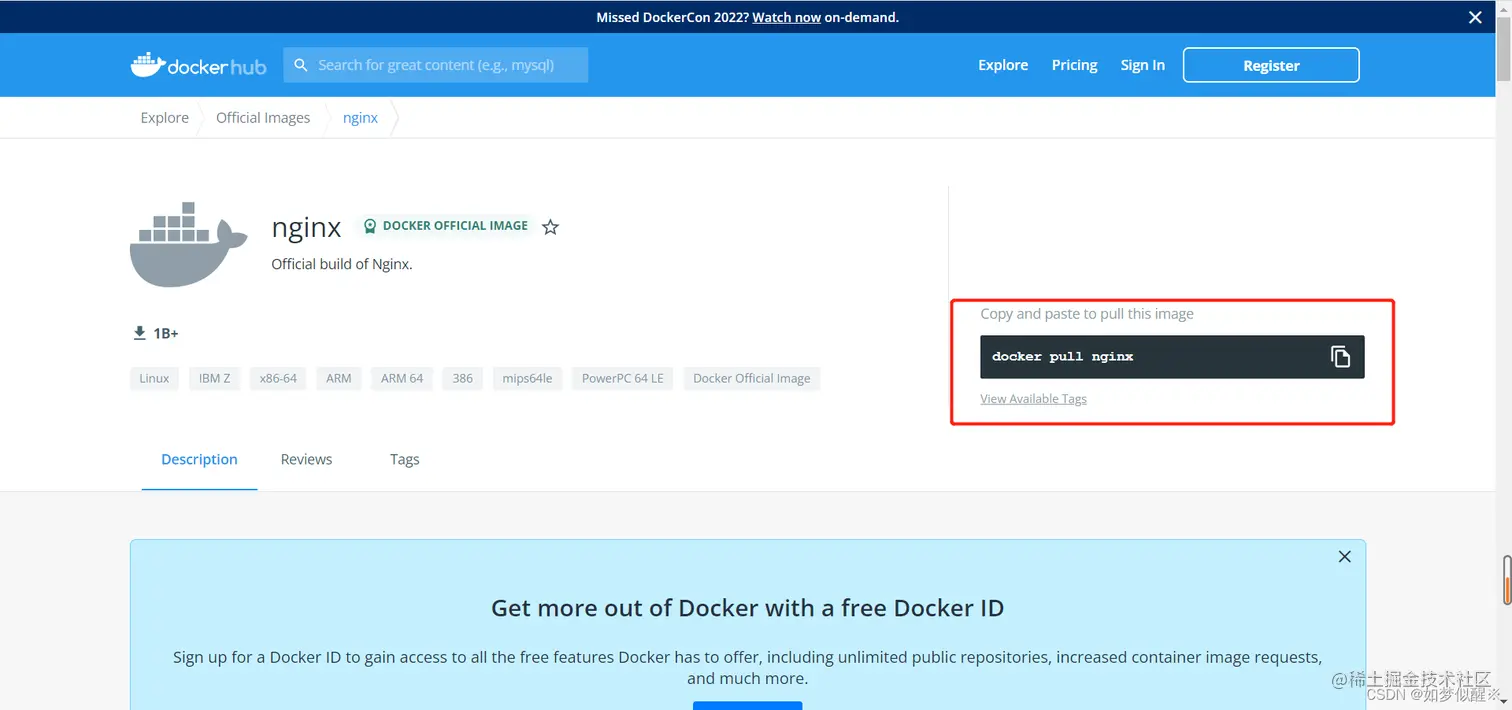Screen dimensions: 1512x710
Task: Open the Explore navigation link
Action: [x=1003, y=65]
